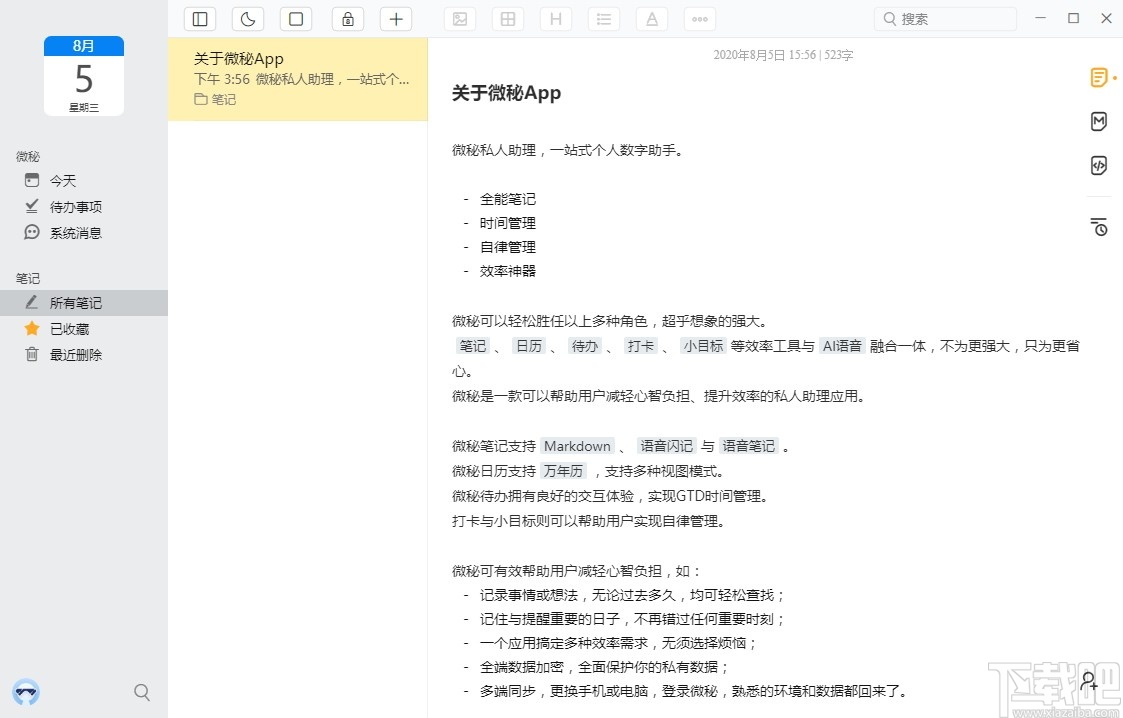1123x718 pixels.
Task: Open the user avatar at bottom left
Action: tap(26, 692)
